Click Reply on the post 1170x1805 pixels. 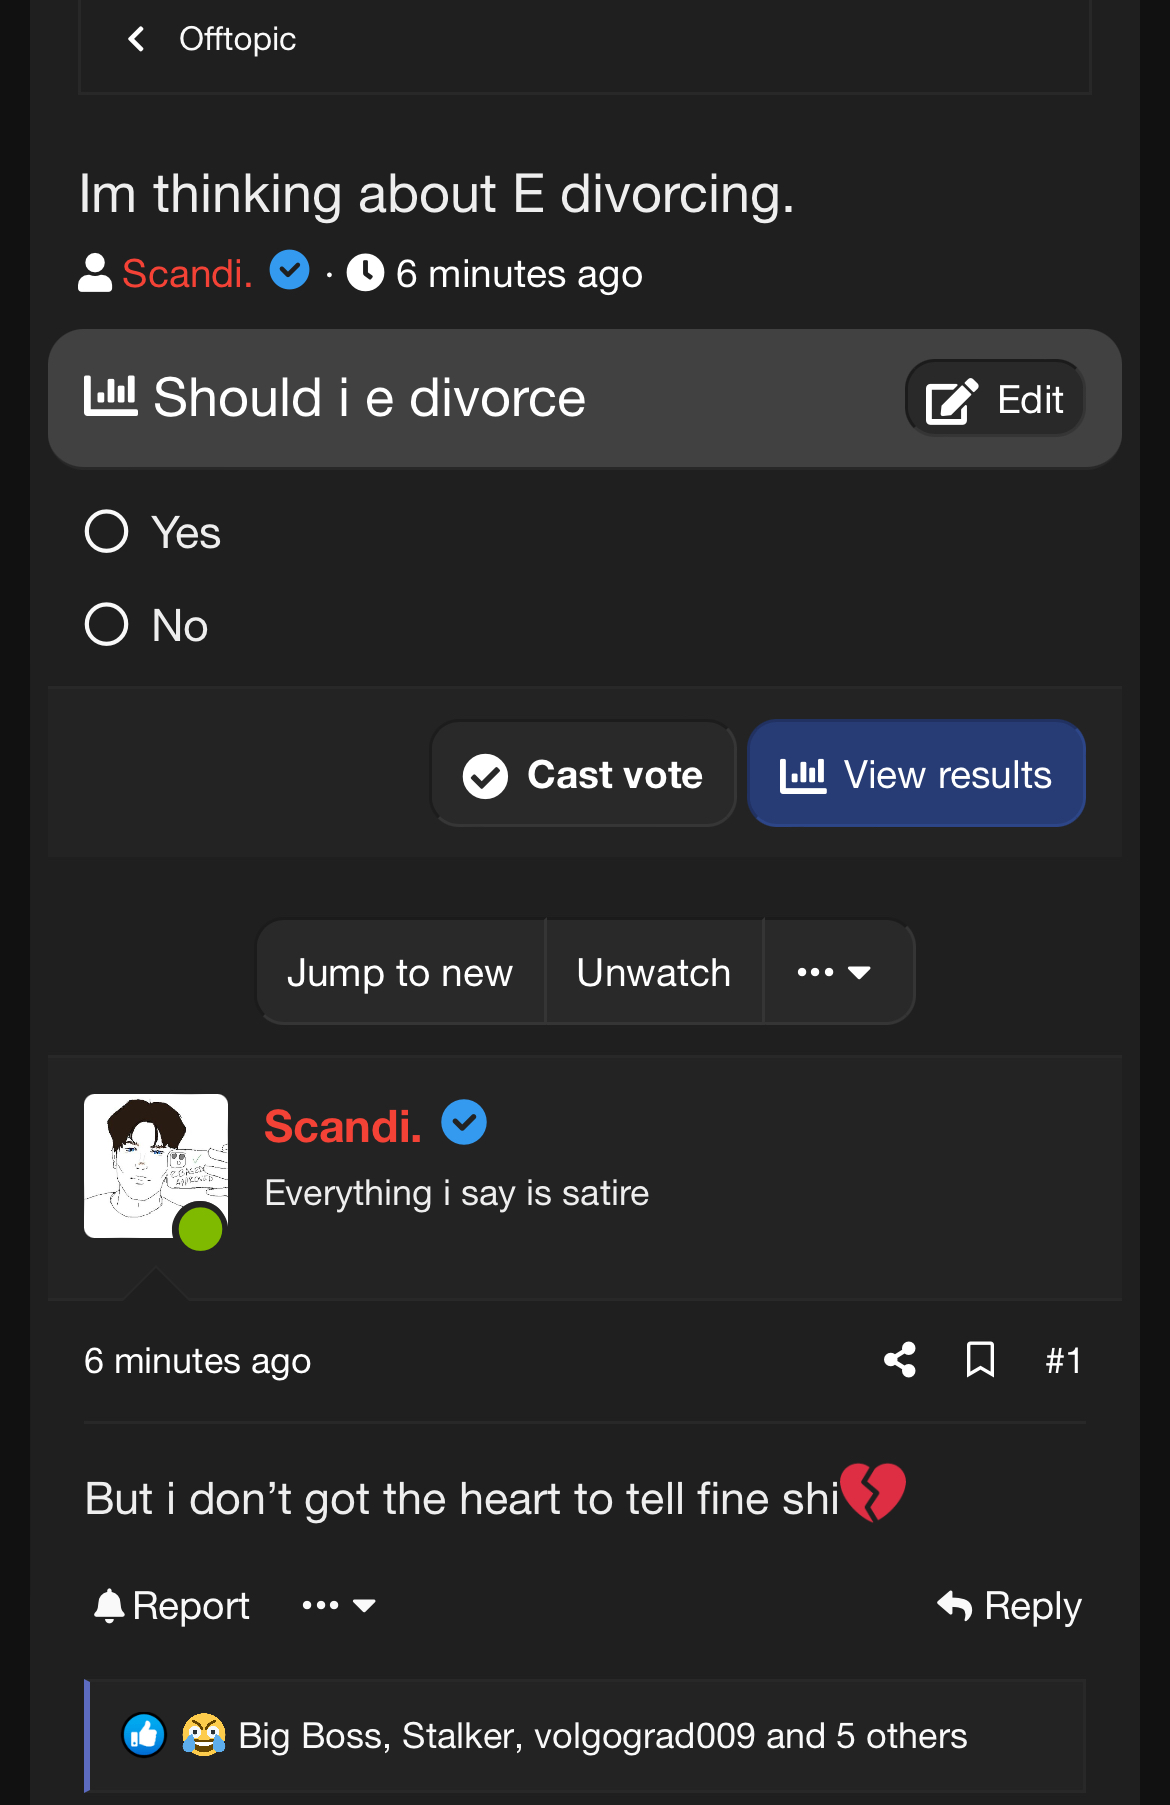(x=1009, y=1606)
